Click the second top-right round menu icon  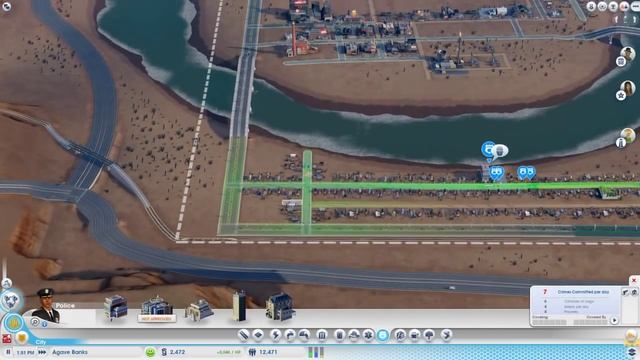602,6
